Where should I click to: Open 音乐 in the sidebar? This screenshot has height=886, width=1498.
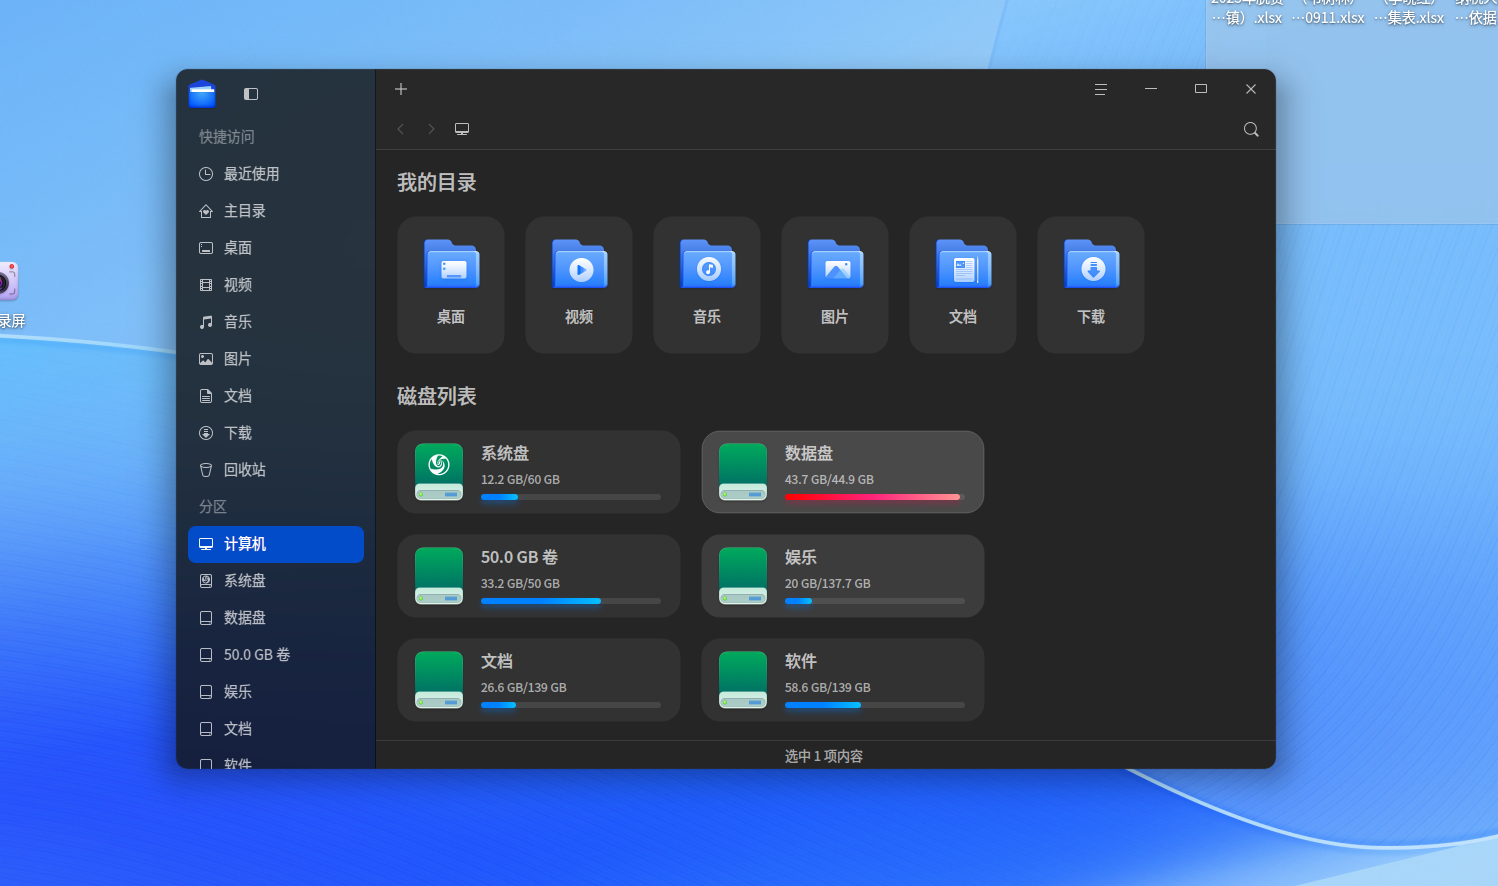tap(276, 322)
